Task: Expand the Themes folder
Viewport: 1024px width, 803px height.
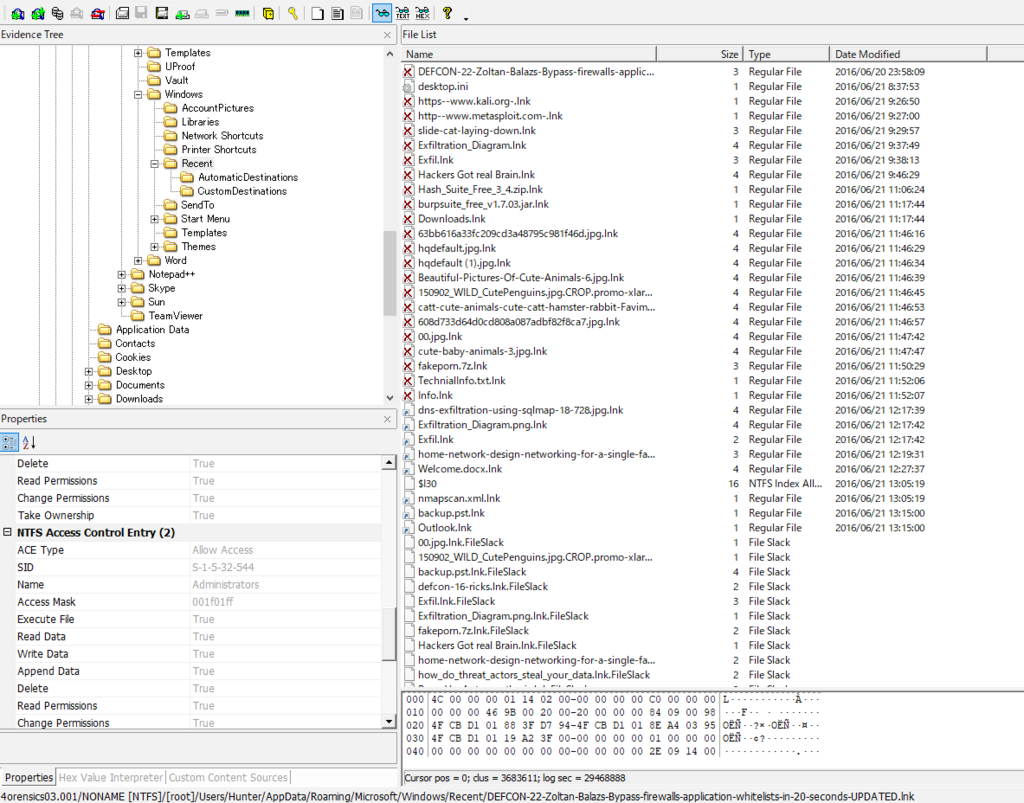Action: [x=155, y=247]
